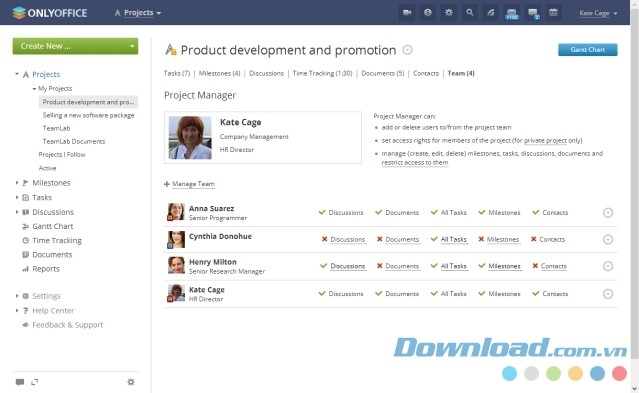The image size is (639, 393).
Task: Click the chat icon at sidebar bottom
Action: (20, 382)
